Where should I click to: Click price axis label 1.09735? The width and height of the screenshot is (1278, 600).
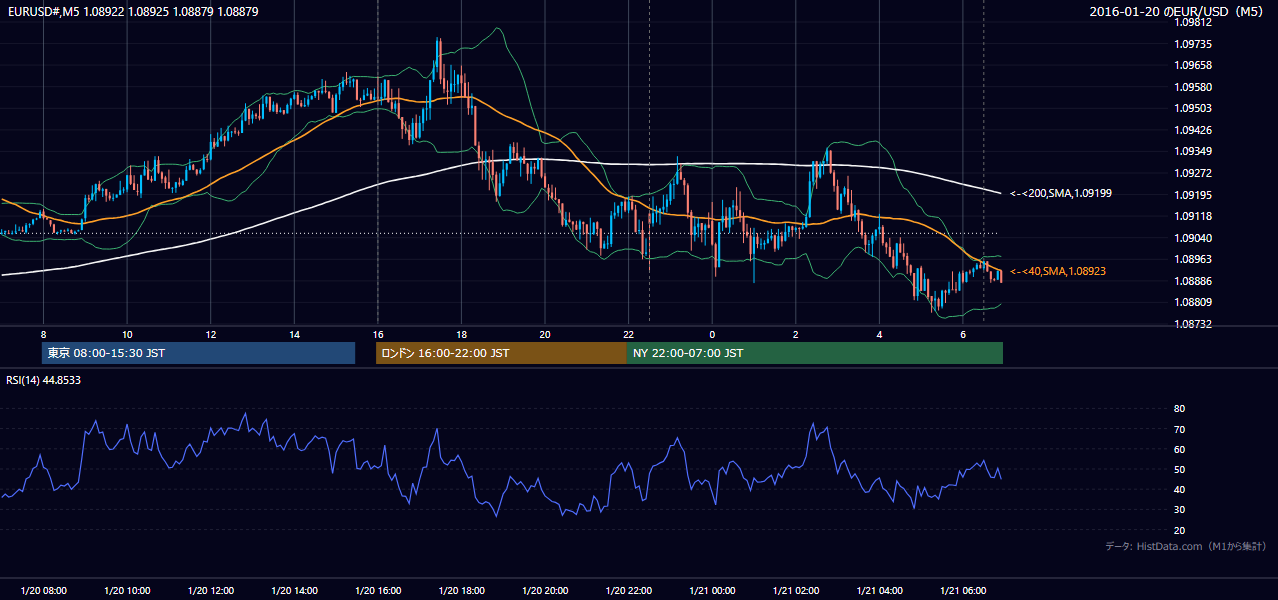click(x=1193, y=44)
